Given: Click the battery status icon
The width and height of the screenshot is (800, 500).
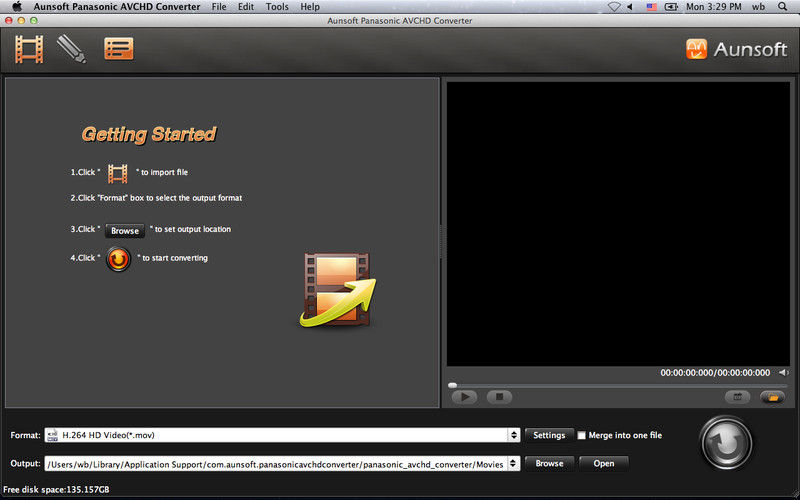Looking at the screenshot, I should coord(671,7).
